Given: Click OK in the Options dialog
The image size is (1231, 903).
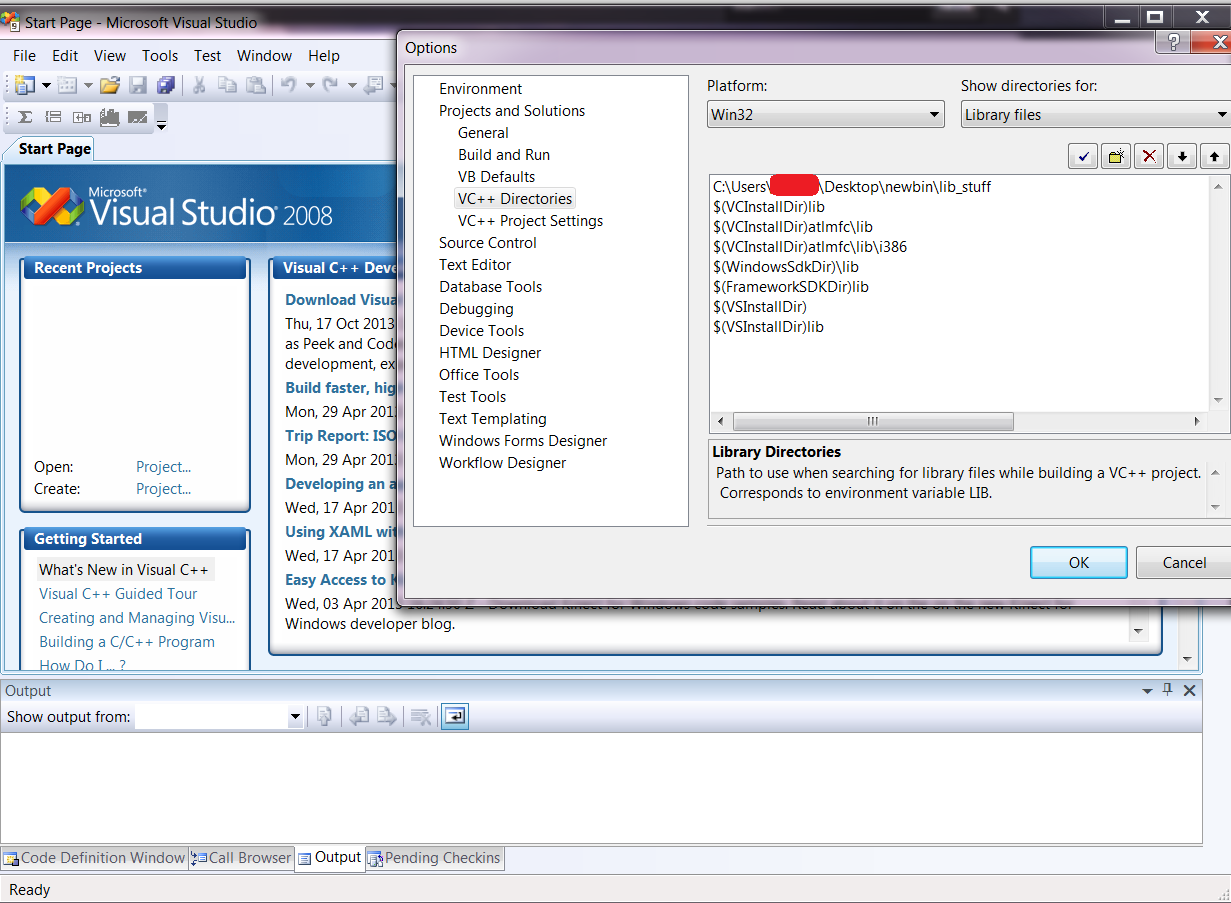Looking at the screenshot, I should pos(1079,562).
